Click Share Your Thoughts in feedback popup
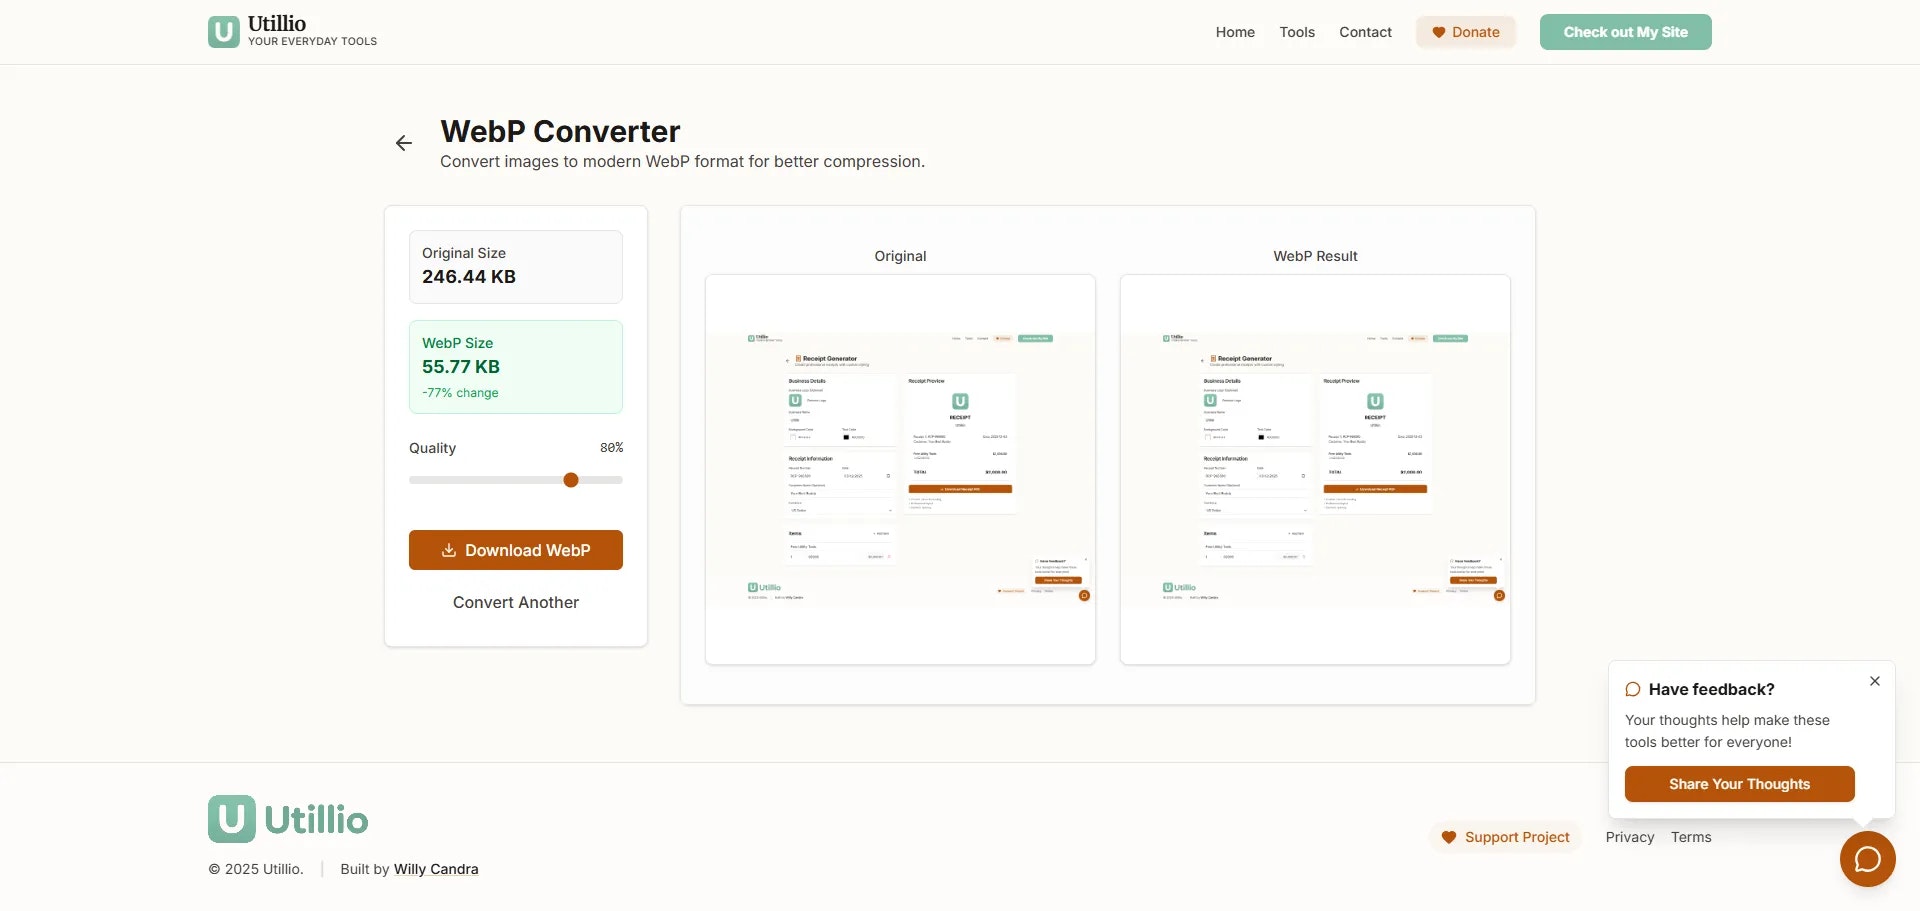This screenshot has height=911, width=1920. click(1739, 784)
